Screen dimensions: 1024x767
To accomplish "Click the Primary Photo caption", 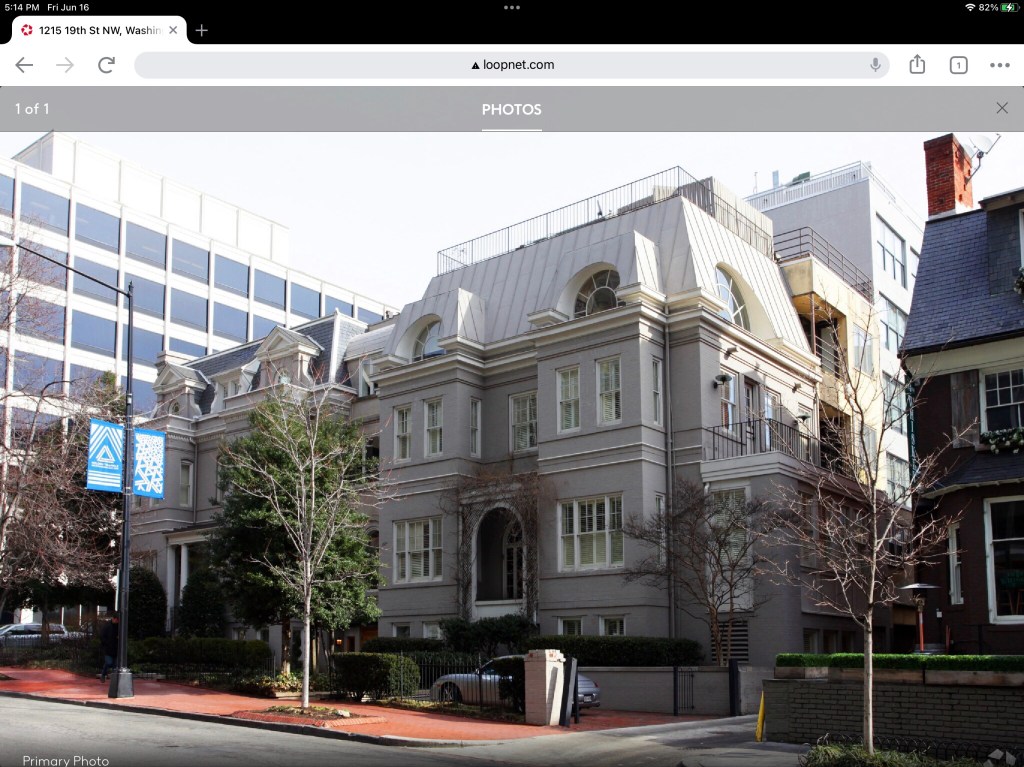I will [x=65, y=761].
